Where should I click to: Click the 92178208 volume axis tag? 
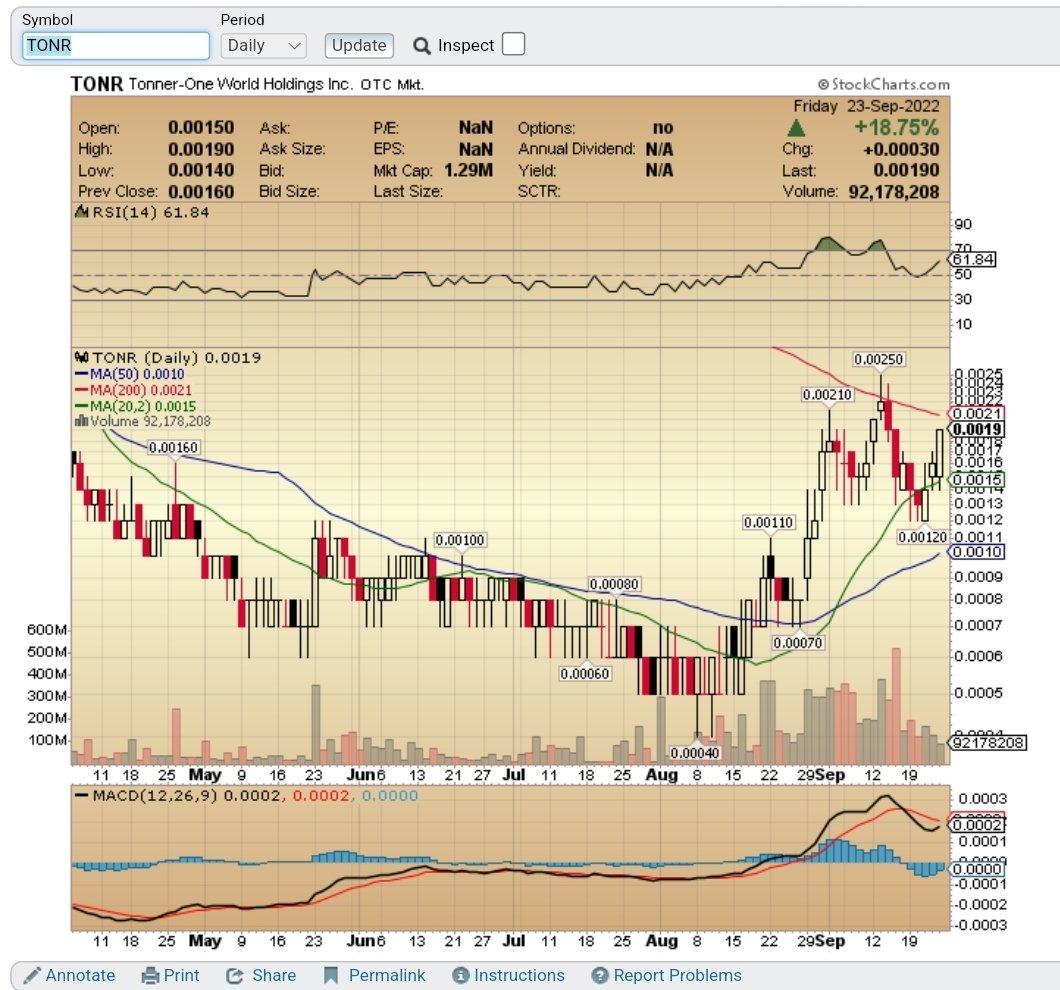tap(988, 742)
